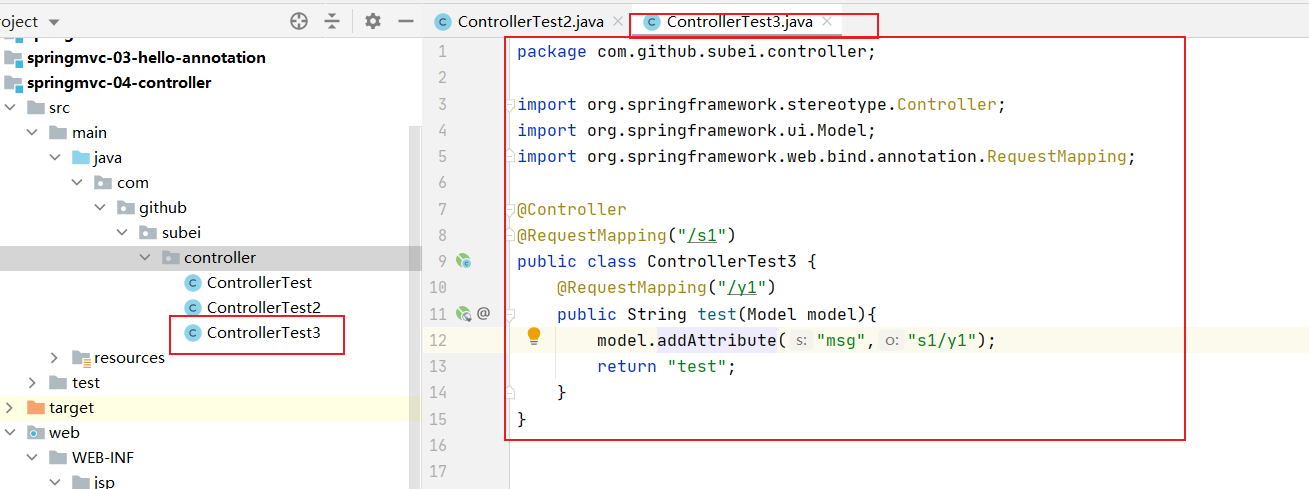Collapse the controller package
This screenshot has height=489, width=1309.
pos(145,258)
